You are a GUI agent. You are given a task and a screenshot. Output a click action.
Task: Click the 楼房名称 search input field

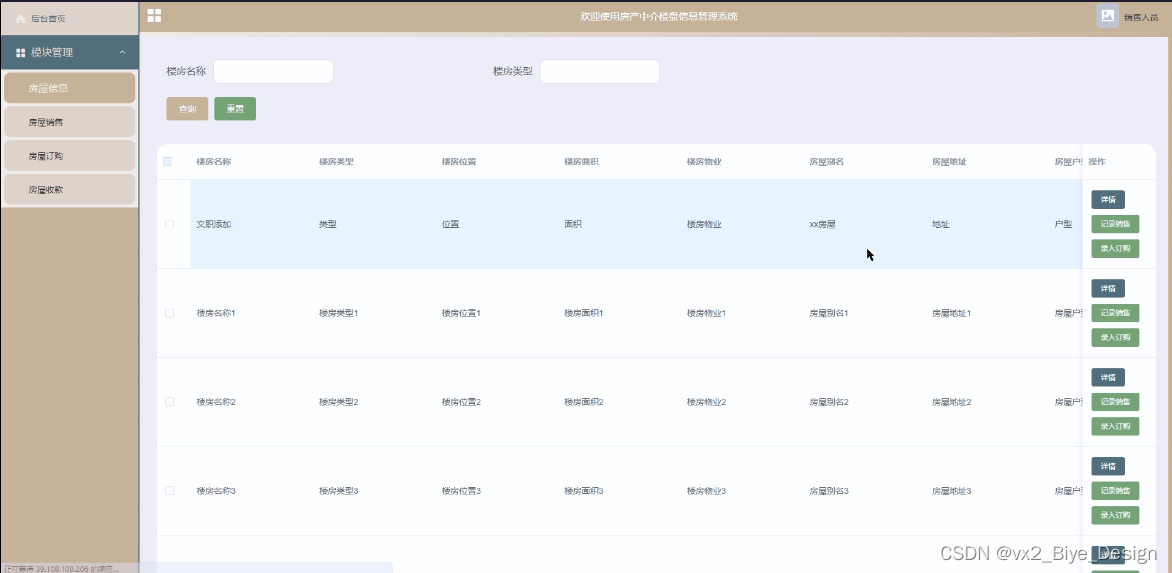click(x=273, y=71)
